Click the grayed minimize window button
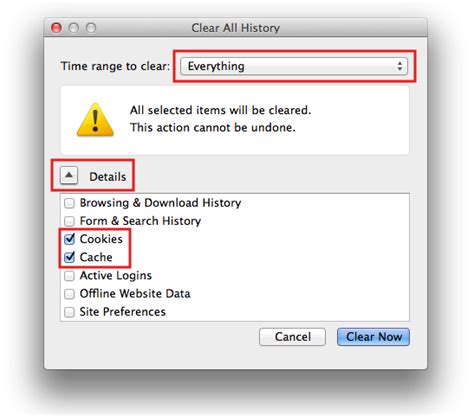Screen dimensions: 474x416 (x=74, y=28)
